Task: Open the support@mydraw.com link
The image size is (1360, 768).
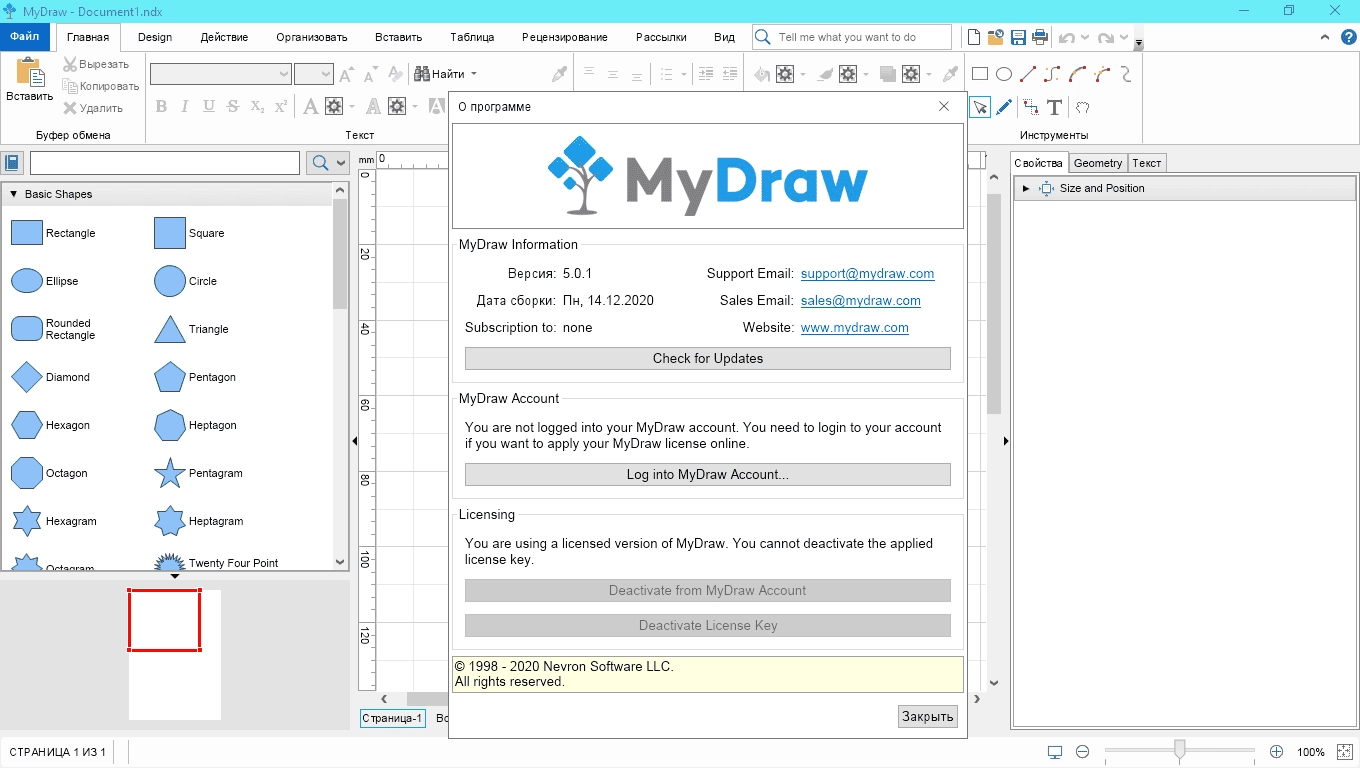Action: click(x=867, y=273)
